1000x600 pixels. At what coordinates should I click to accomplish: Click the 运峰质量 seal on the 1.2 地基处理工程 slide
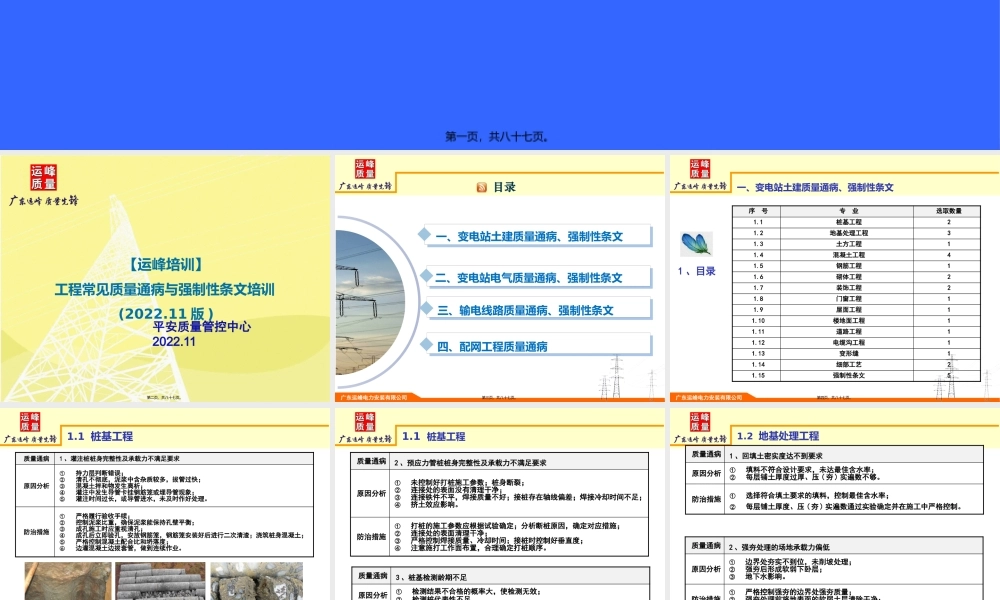coord(700,420)
